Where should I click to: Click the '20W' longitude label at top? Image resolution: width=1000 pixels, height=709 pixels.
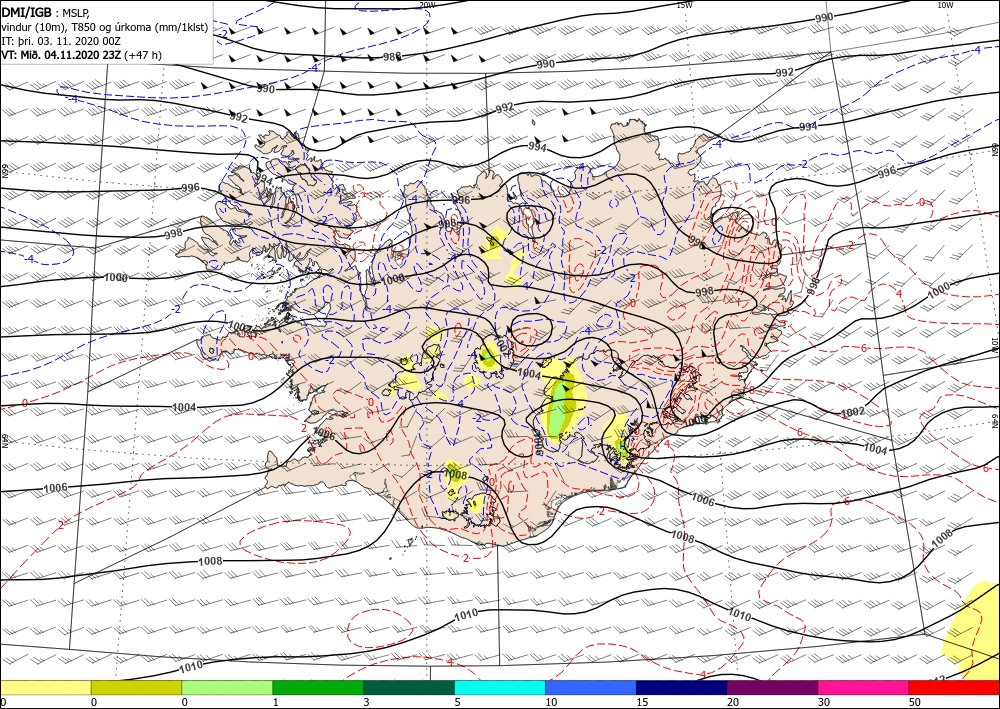point(427,5)
